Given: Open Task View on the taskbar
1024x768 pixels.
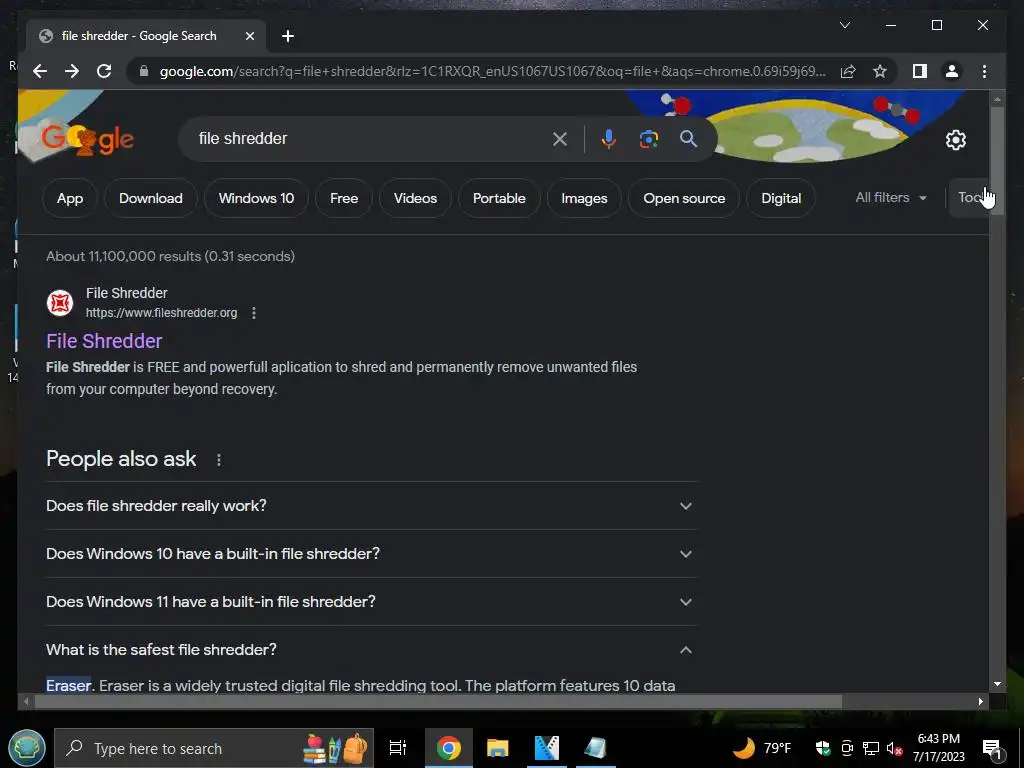Looking at the screenshot, I should pos(397,748).
